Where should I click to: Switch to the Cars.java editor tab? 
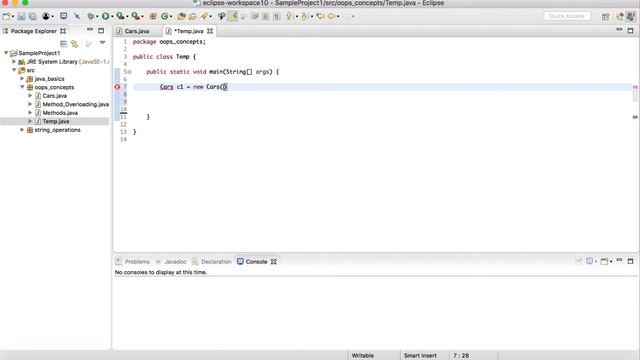(x=137, y=31)
